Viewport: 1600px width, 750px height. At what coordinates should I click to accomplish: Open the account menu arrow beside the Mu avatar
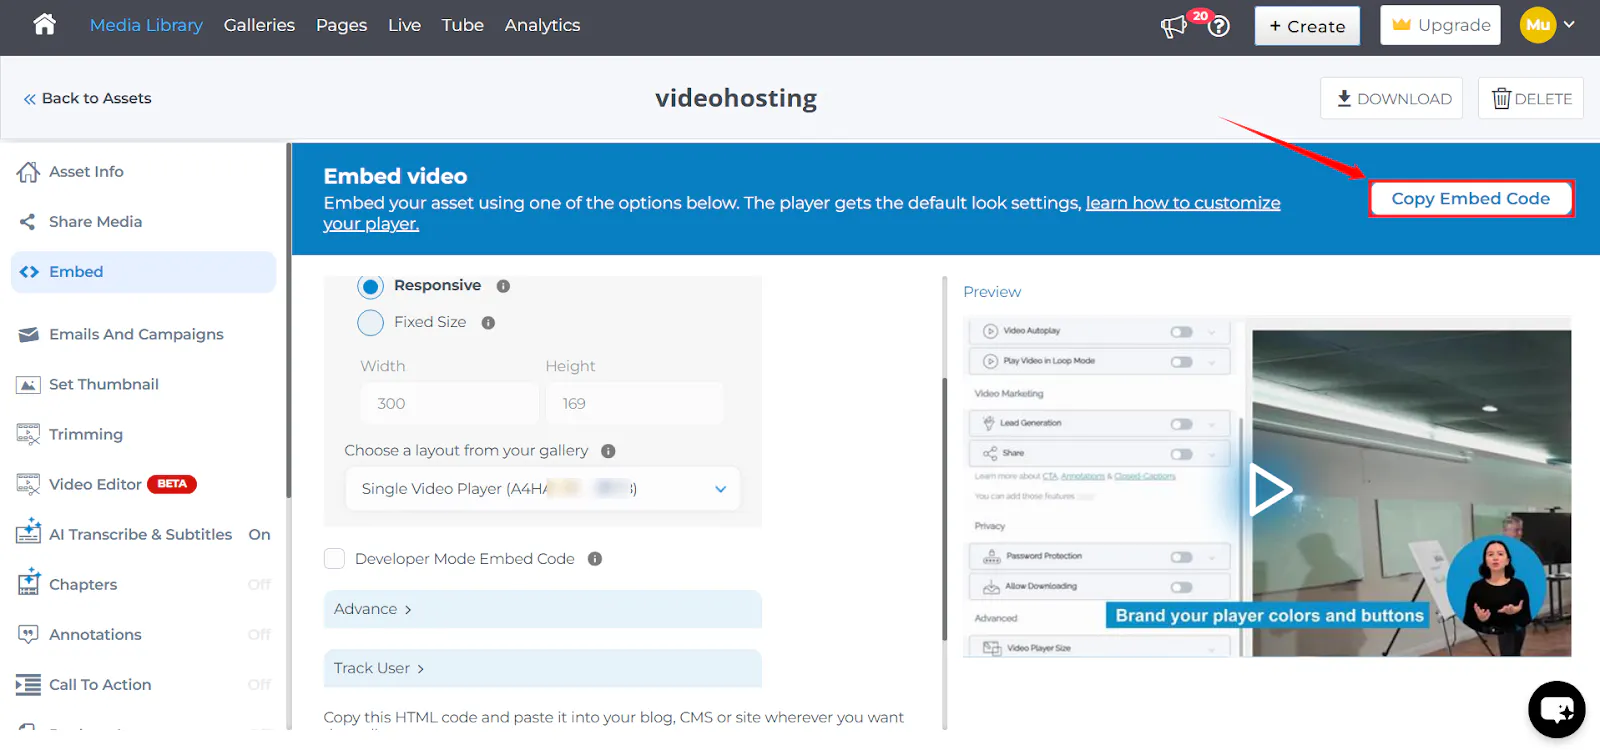coord(1569,25)
